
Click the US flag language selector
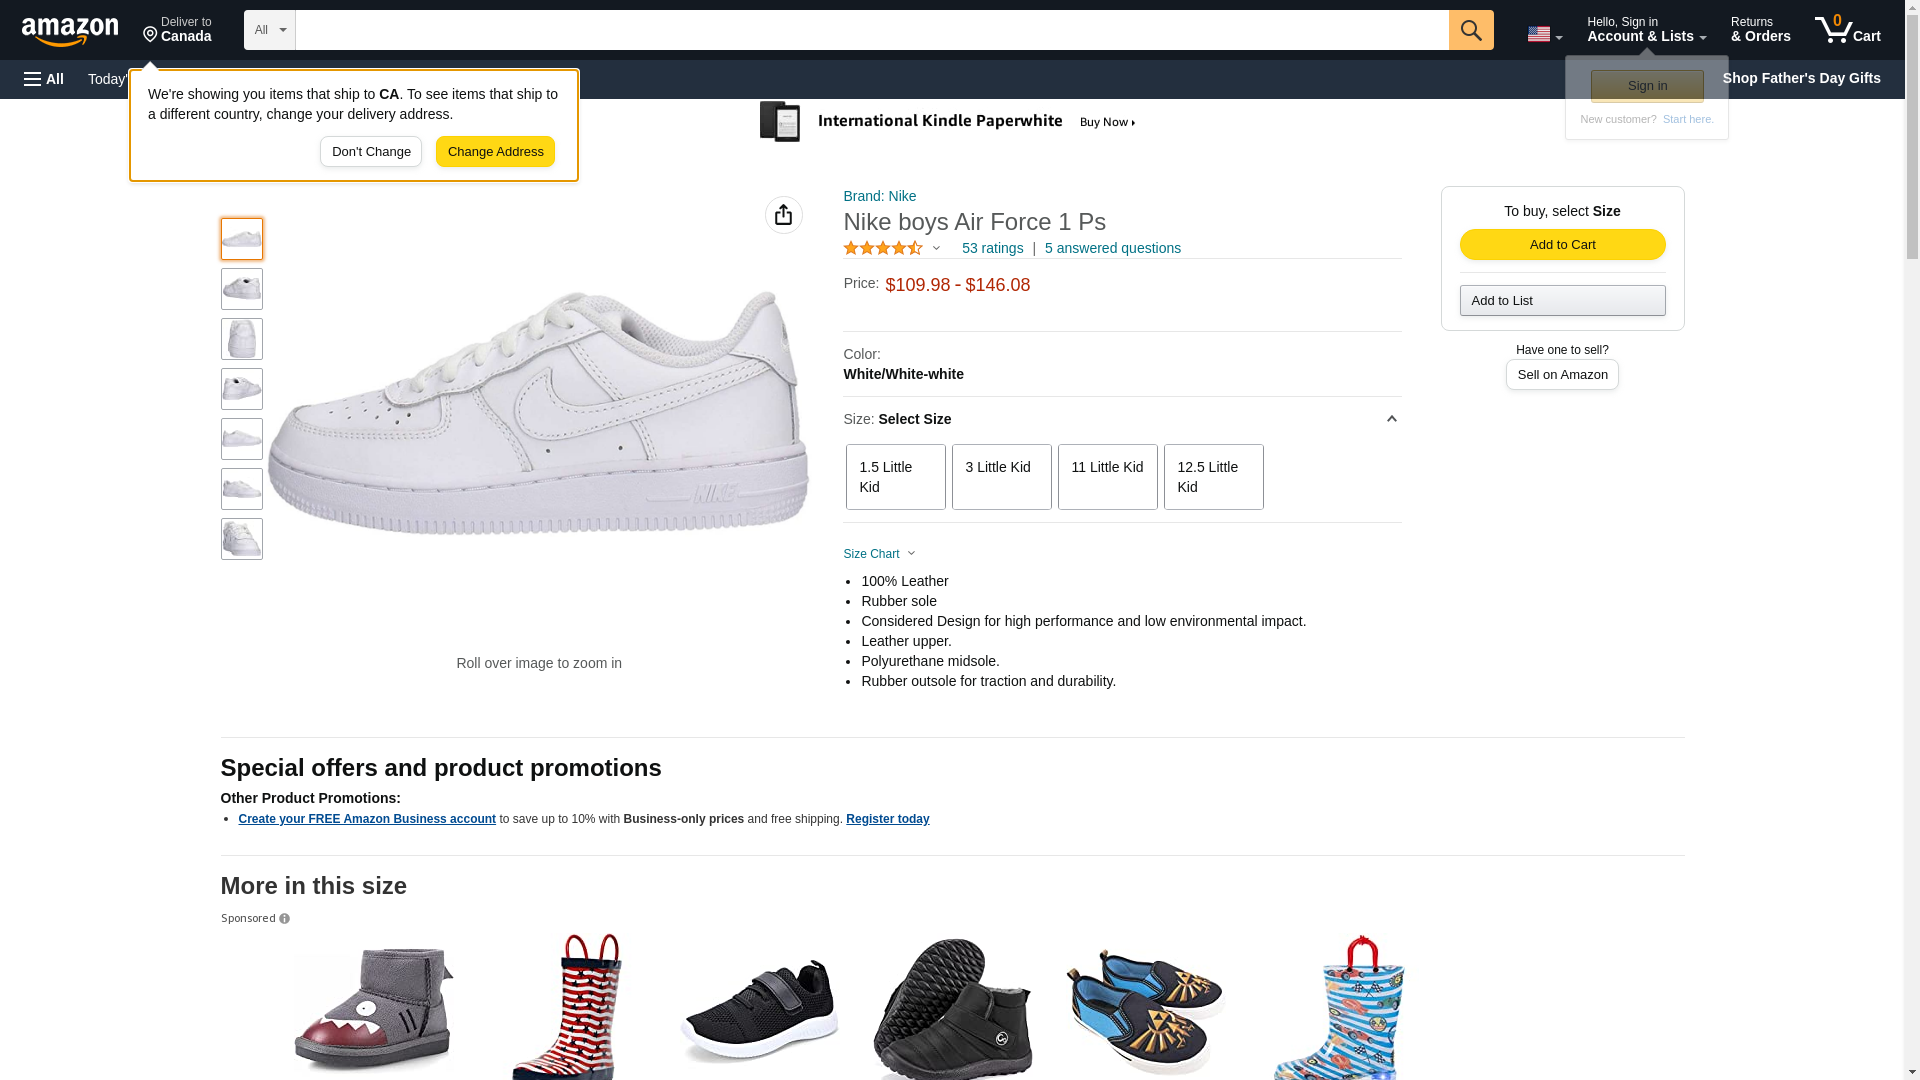click(1543, 34)
